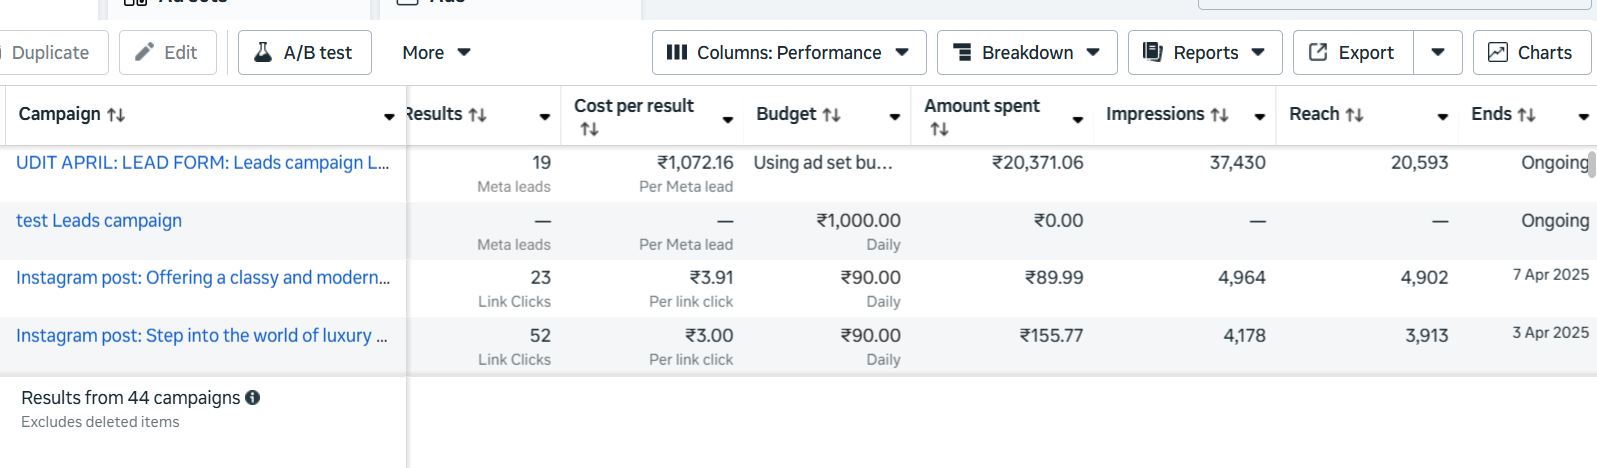Sort by Ends date arrows icon
1597x468 pixels.
point(1526,115)
